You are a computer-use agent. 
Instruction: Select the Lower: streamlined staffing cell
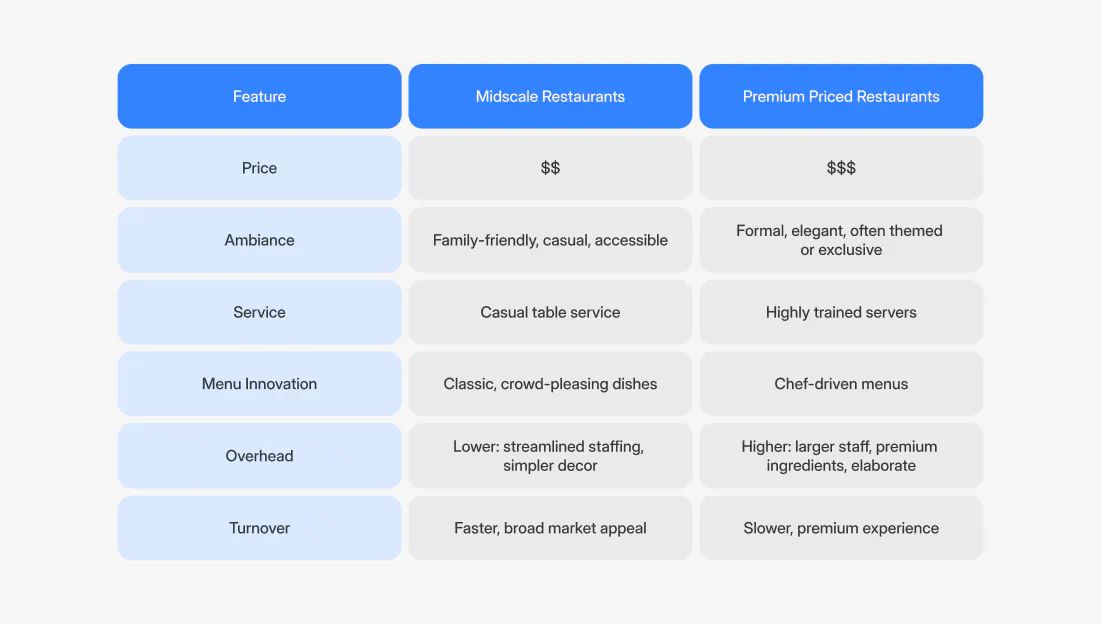[x=550, y=456]
